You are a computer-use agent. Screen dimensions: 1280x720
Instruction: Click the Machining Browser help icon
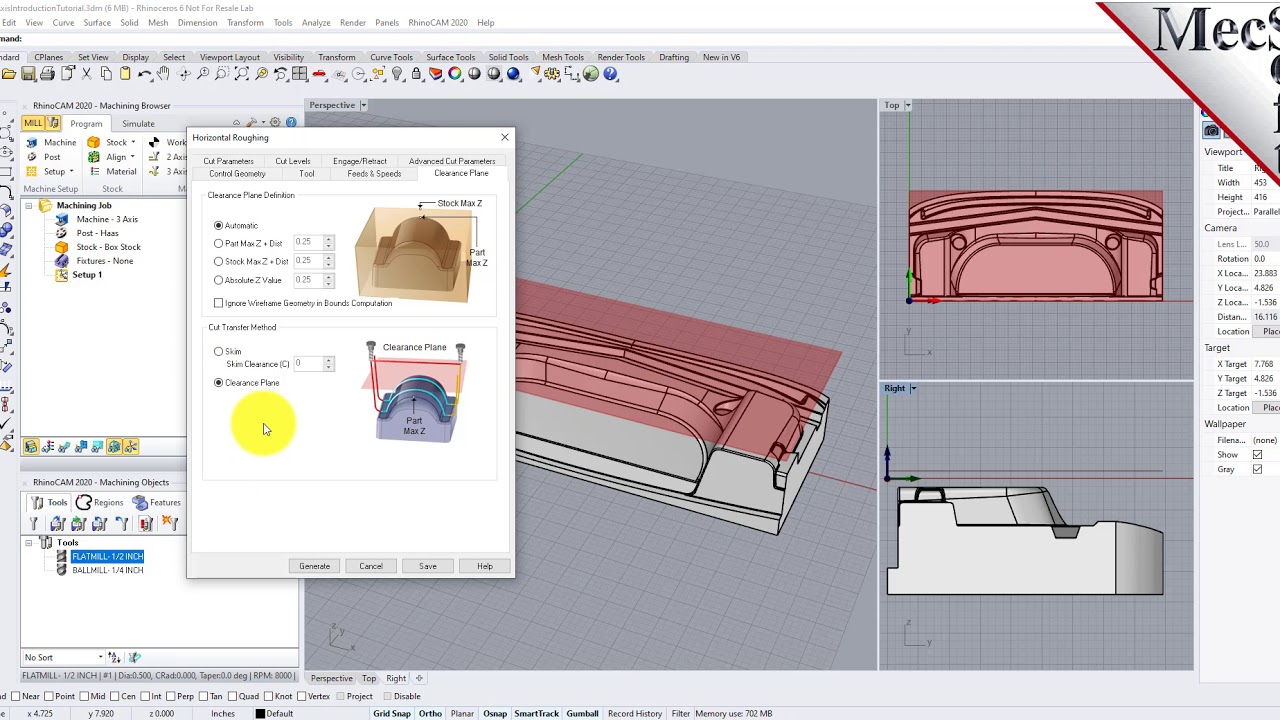point(291,123)
